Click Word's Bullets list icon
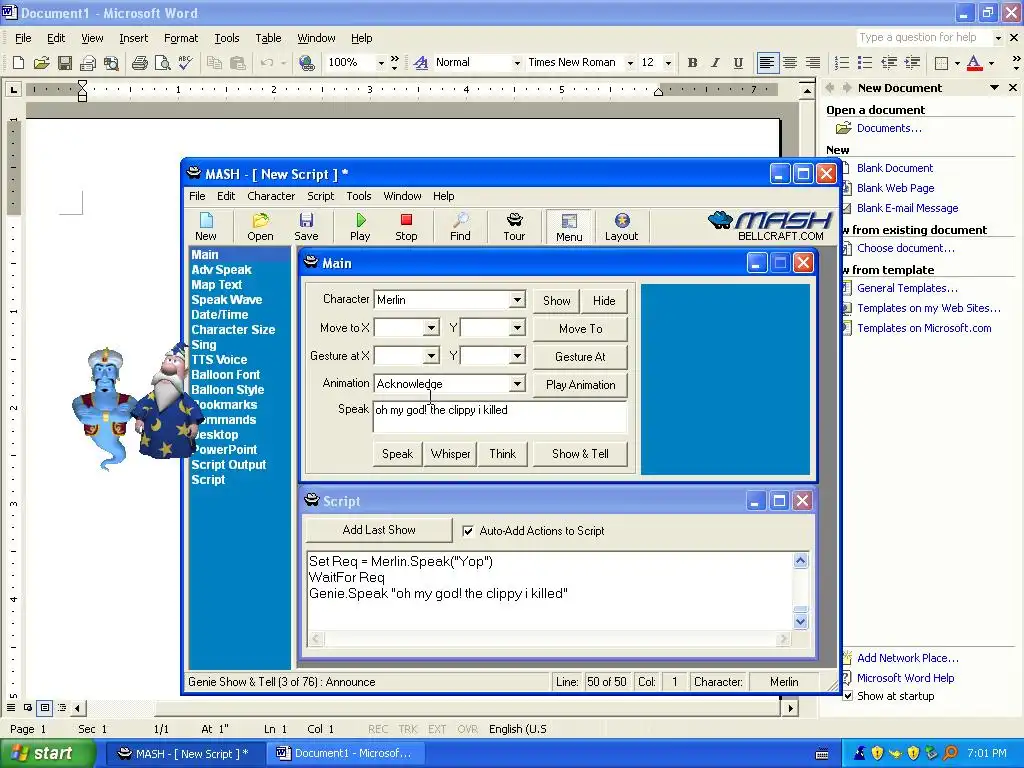Viewport: 1024px width, 768px height. 865,63
